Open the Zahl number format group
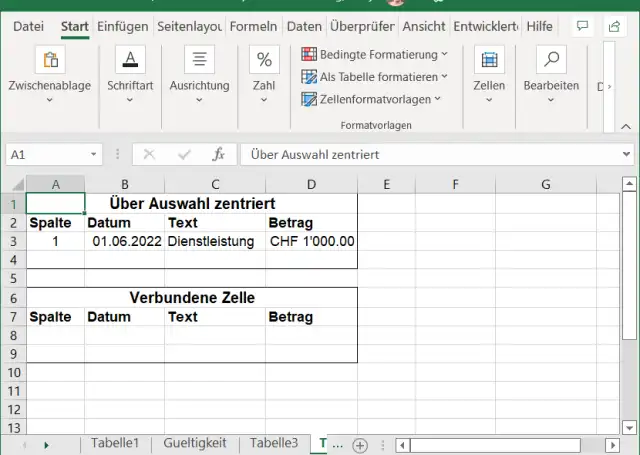The image size is (640, 455). [x=264, y=70]
